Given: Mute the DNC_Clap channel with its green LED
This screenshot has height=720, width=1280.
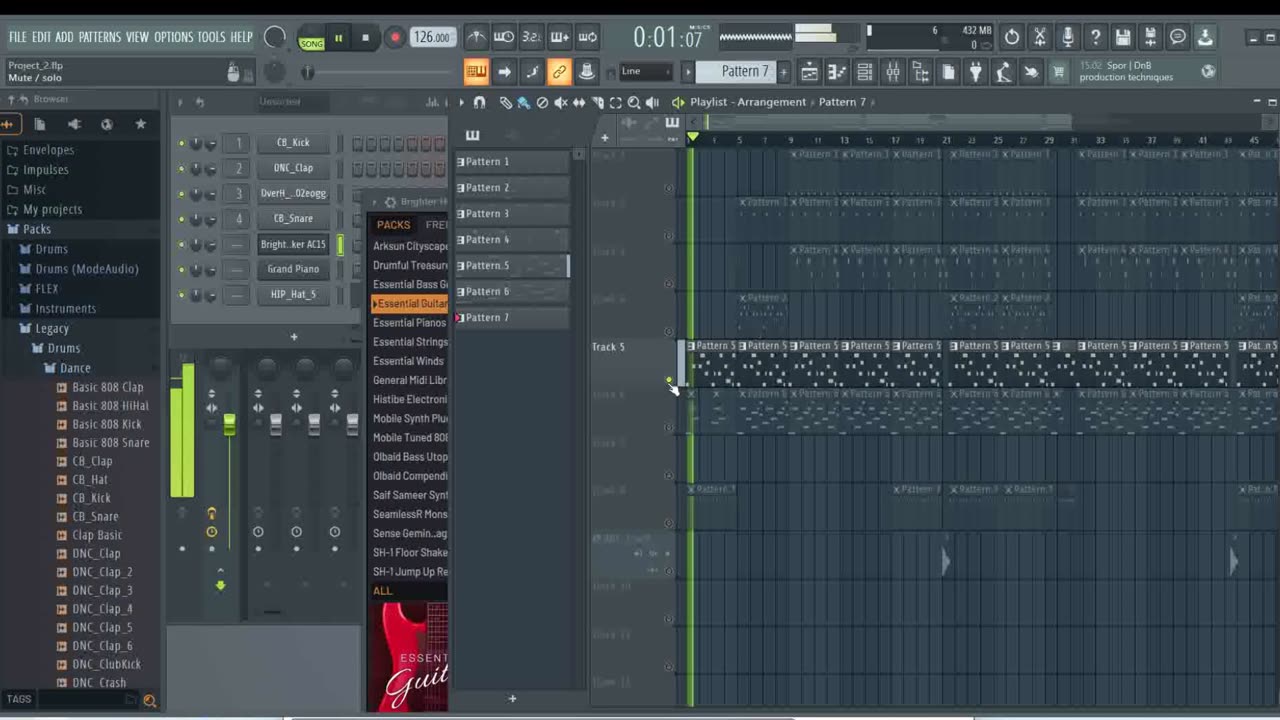Looking at the screenshot, I should tap(181, 168).
